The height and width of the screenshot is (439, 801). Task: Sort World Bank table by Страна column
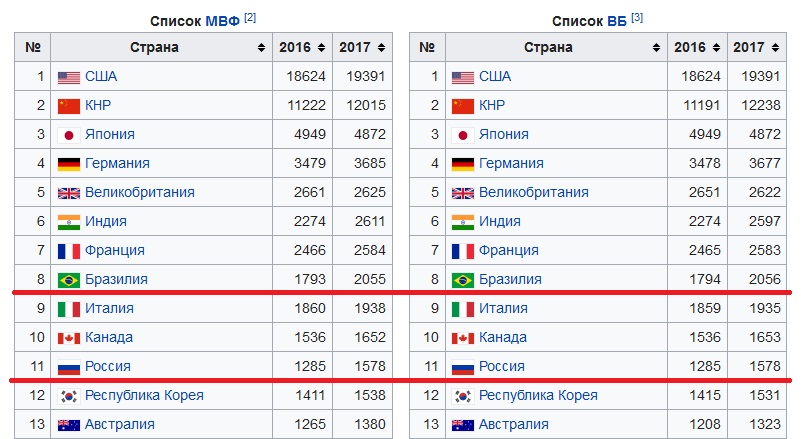click(656, 48)
